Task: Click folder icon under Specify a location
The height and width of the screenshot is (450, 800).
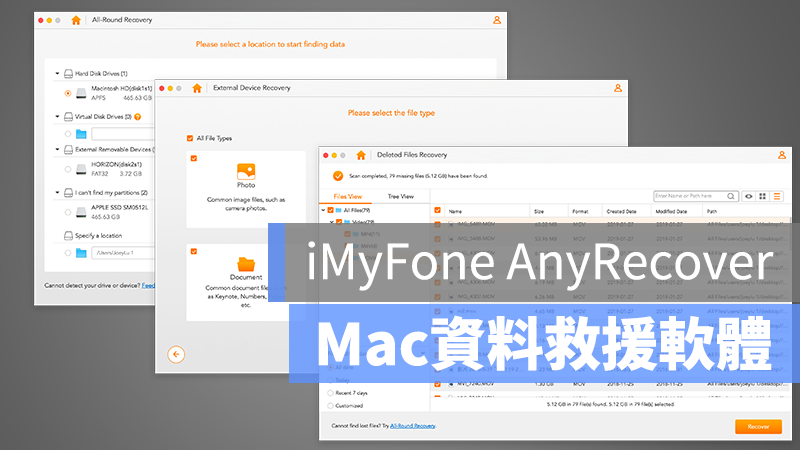Action: point(81,253)
